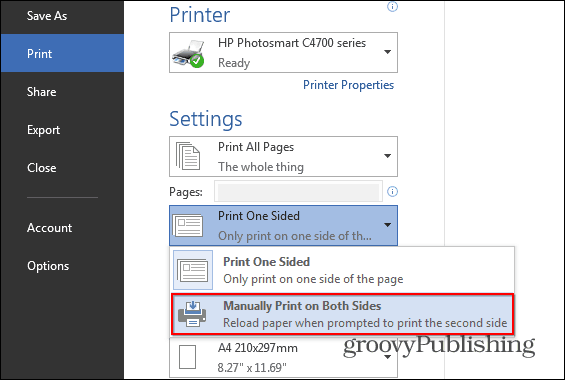Click the one-sided page icon in combo box
Screen dimensions: 565x380
pos(188,225)
